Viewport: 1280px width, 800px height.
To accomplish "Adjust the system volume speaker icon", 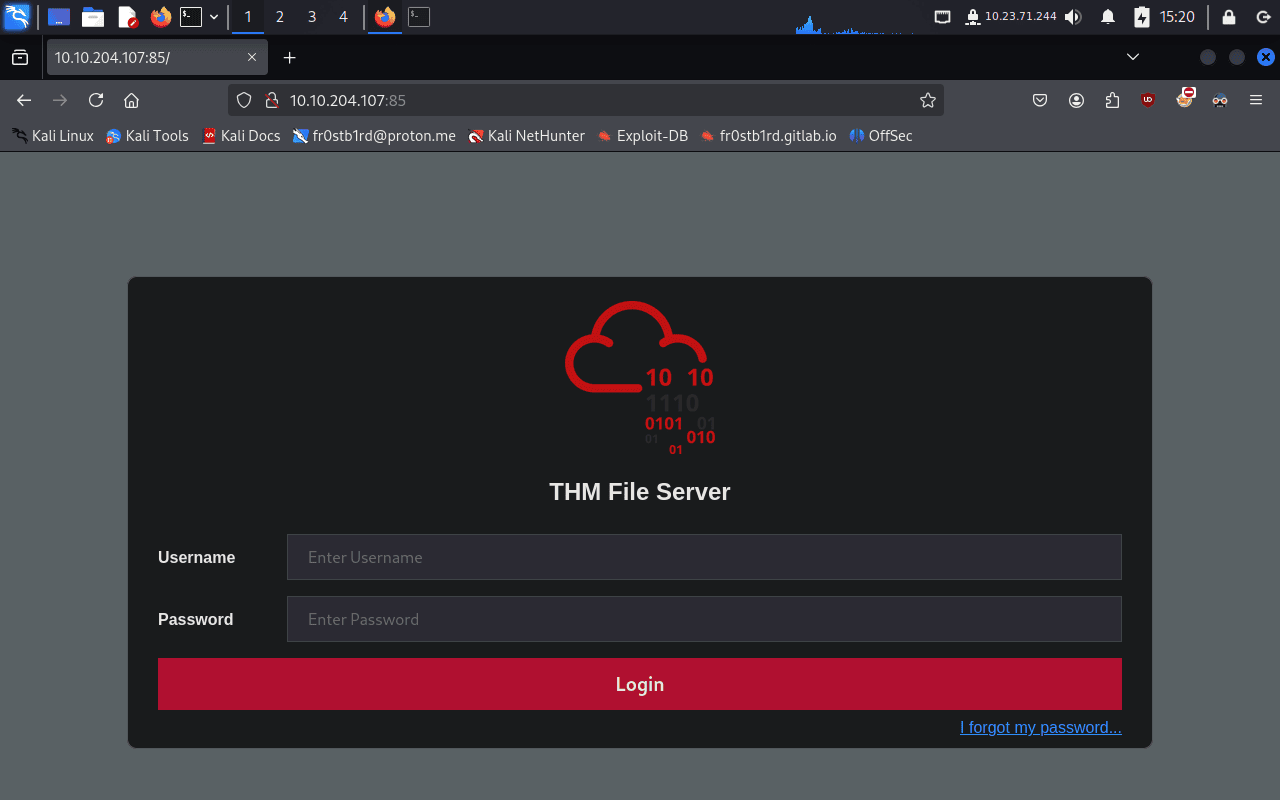I will (x=1073, y=17).
